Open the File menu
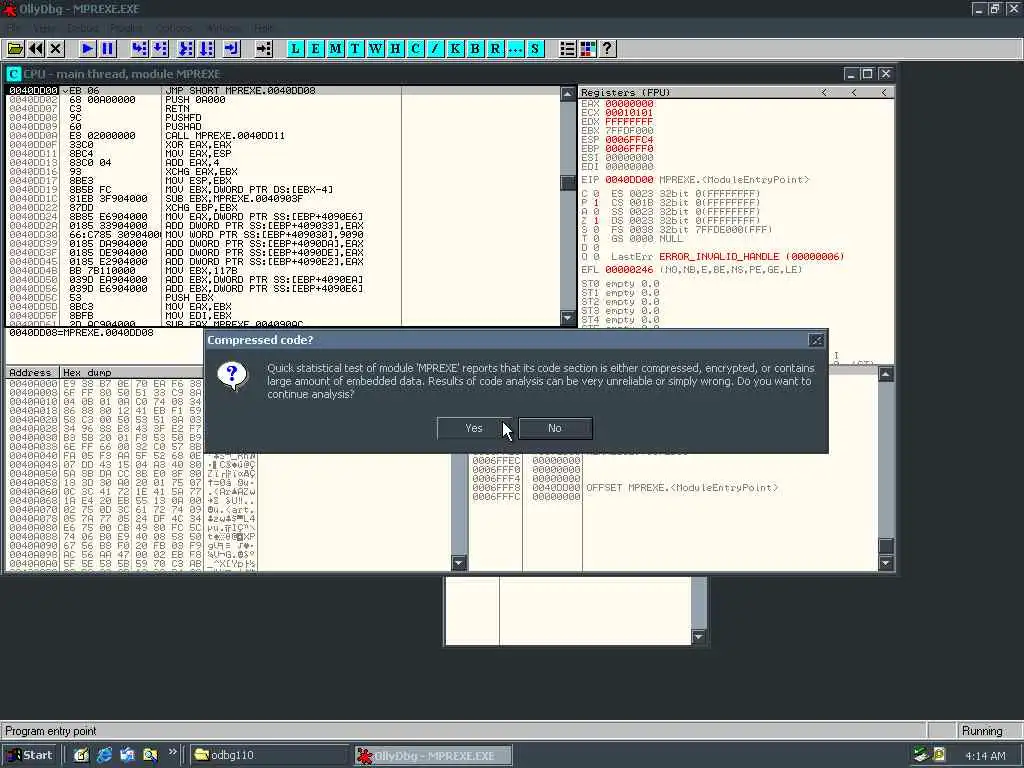1024x768 pixels. click(x=14, y=28)
